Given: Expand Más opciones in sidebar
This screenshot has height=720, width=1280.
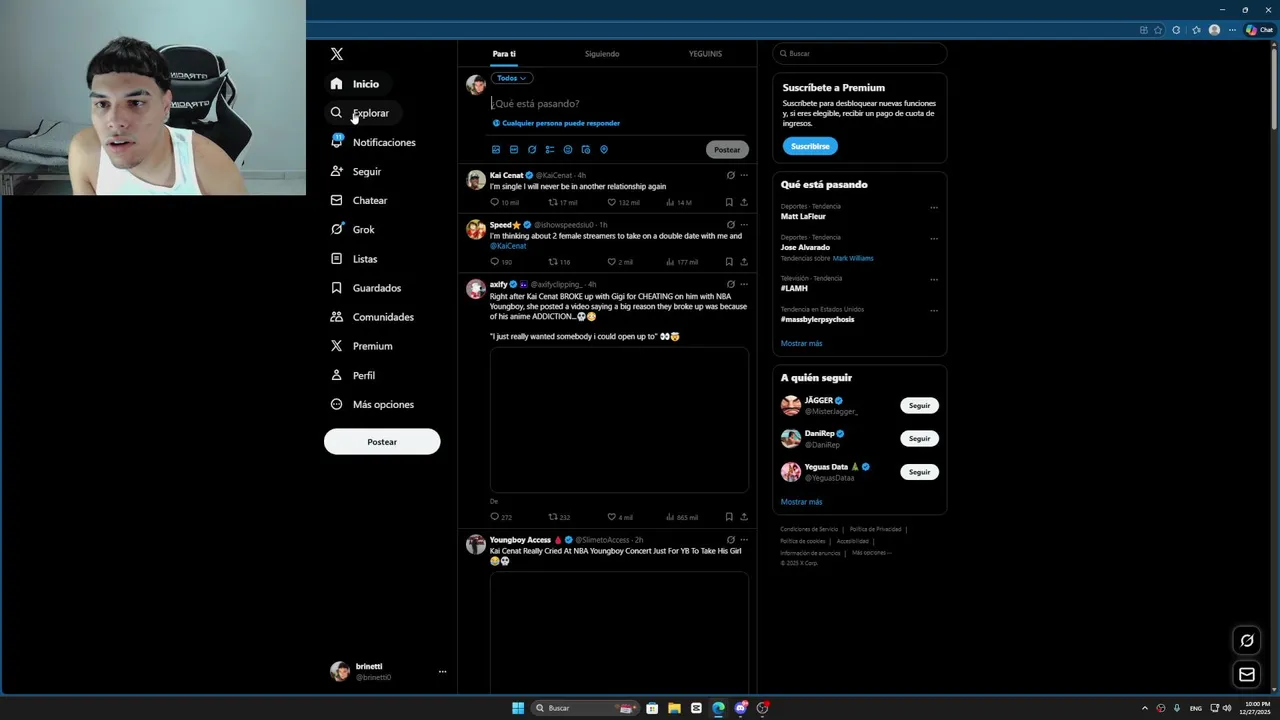Looking at the screenshot, I should (371, 404).
